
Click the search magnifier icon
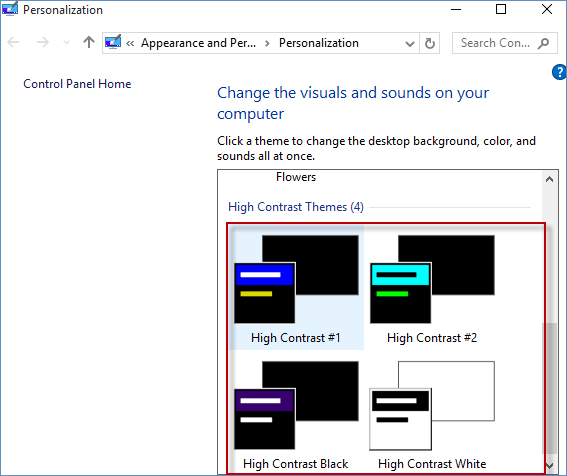[x=543, y=43]
